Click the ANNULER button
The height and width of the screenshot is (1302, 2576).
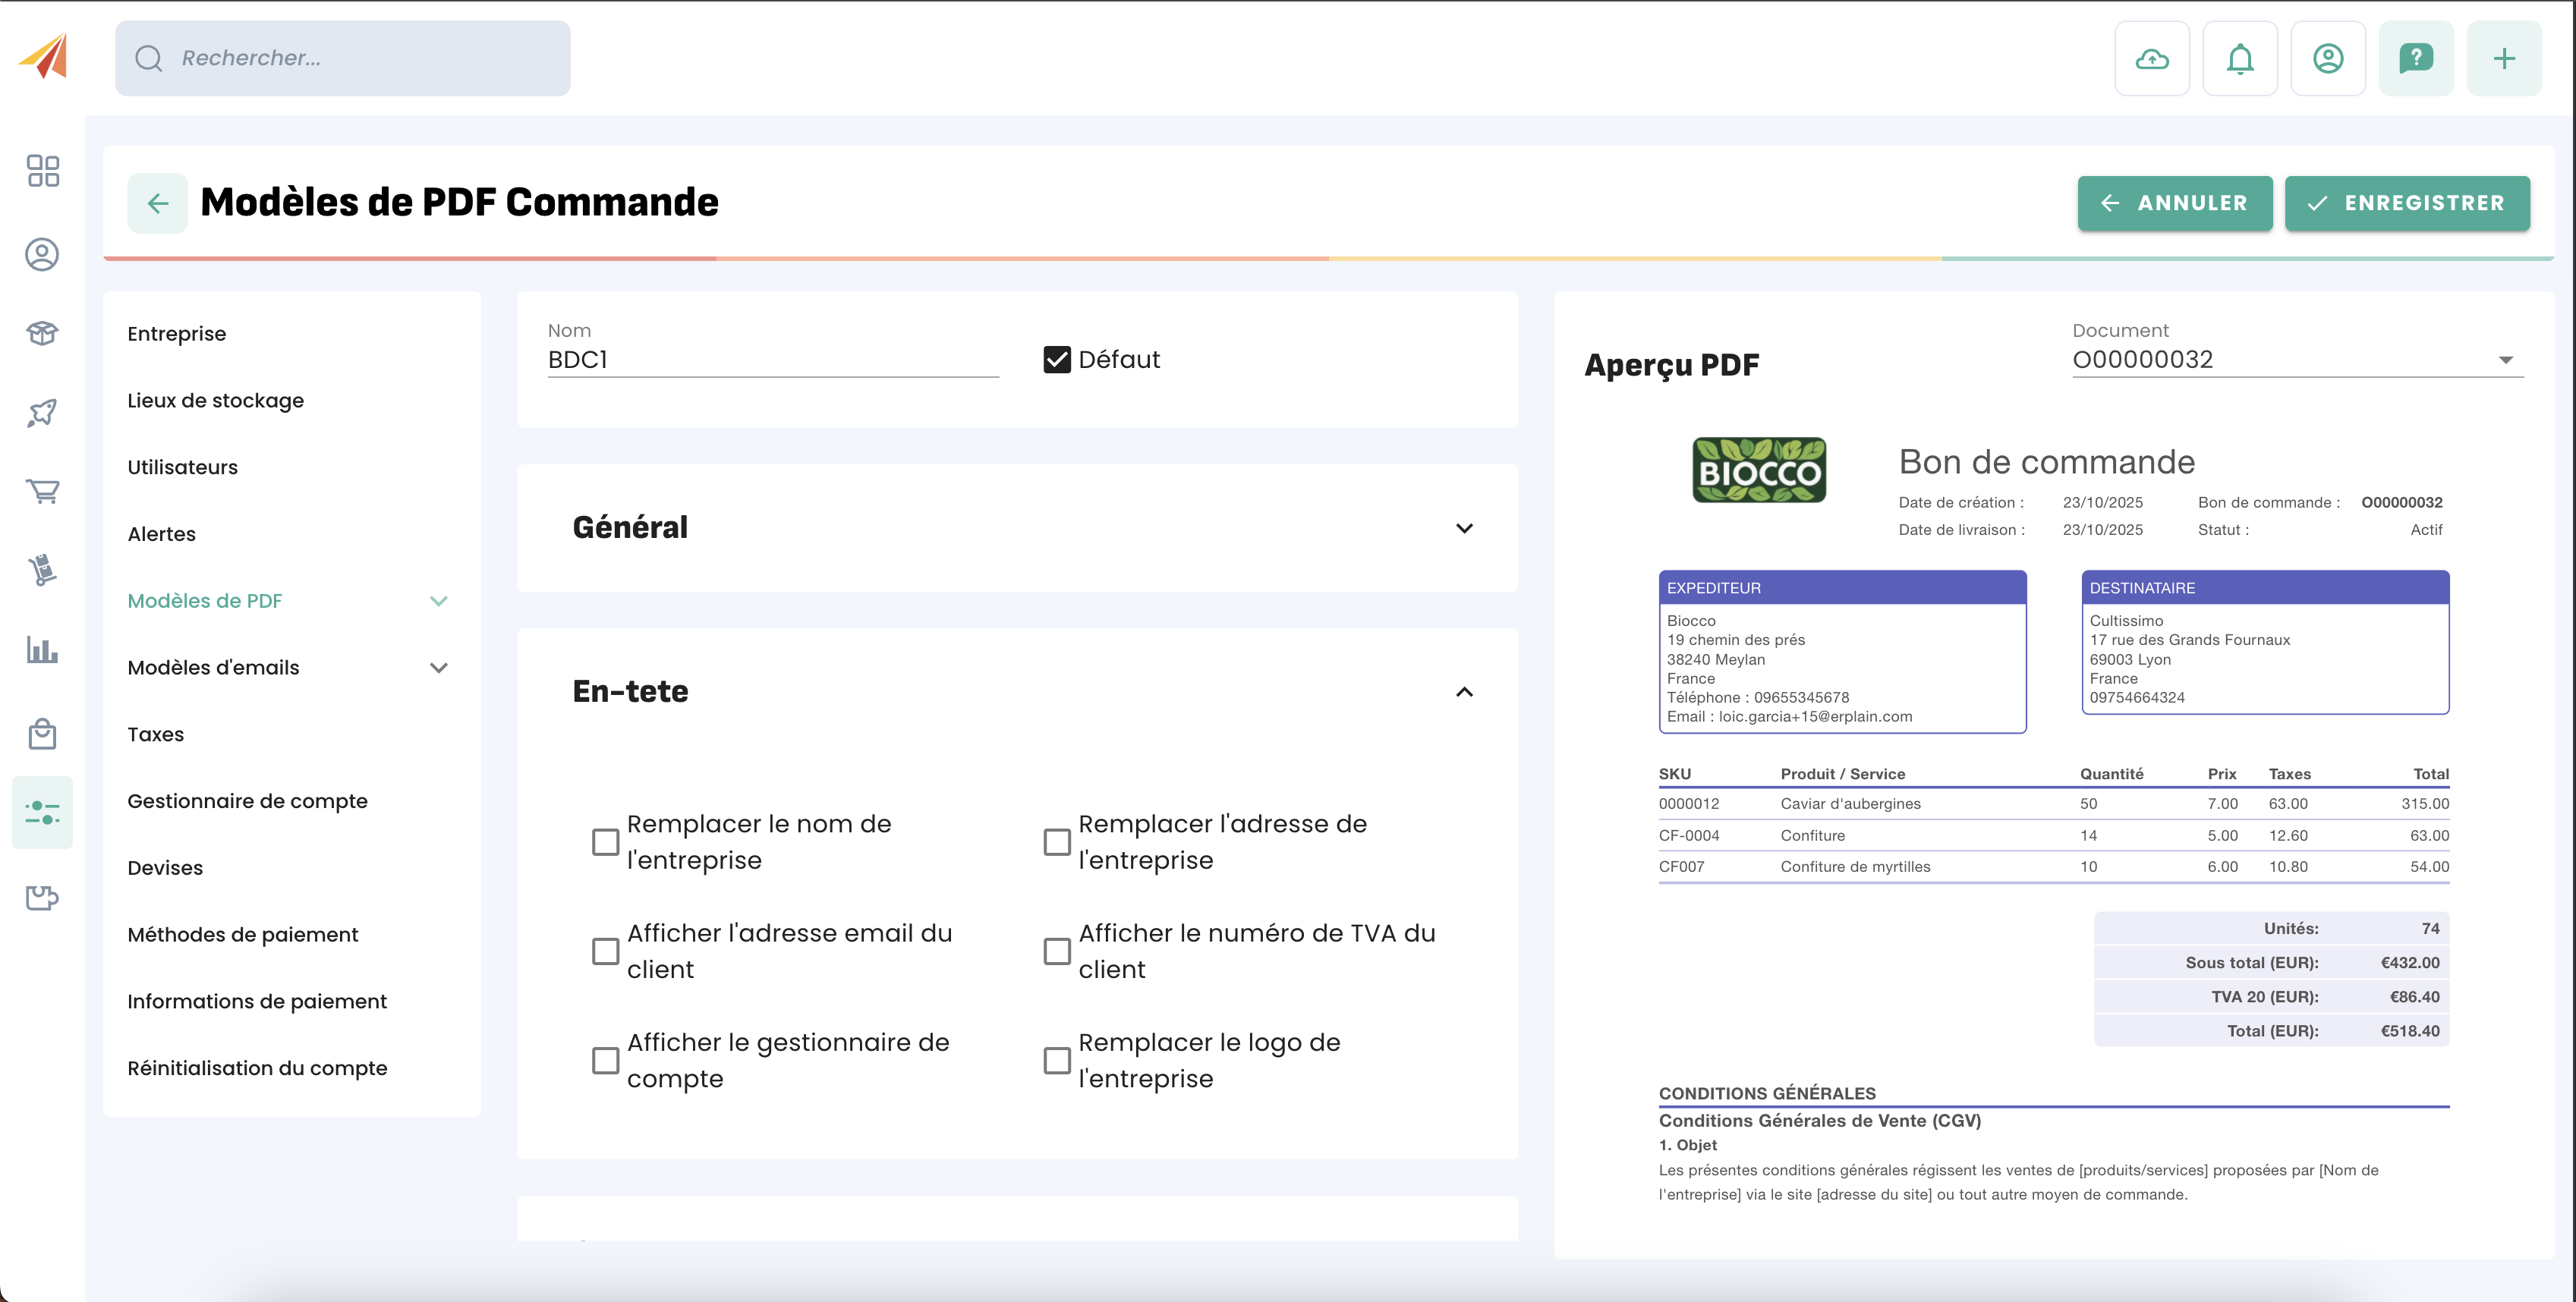click(2173, 204)
